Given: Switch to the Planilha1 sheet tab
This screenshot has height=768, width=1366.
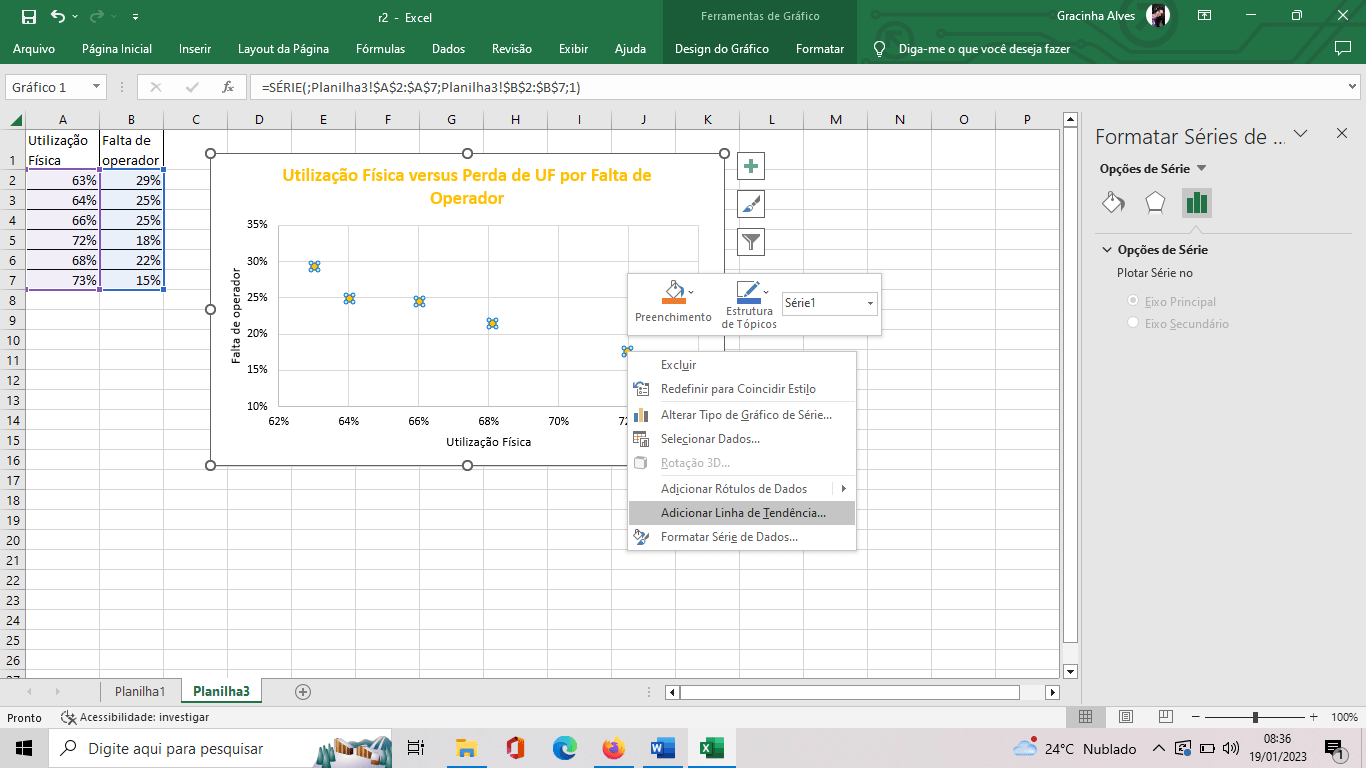Looking at the screenshot, I should (140, 691).
